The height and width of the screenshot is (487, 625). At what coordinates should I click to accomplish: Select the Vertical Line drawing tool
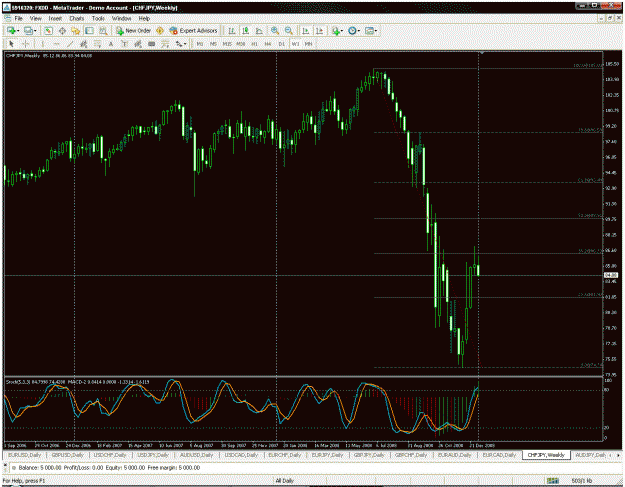point(42,44)
